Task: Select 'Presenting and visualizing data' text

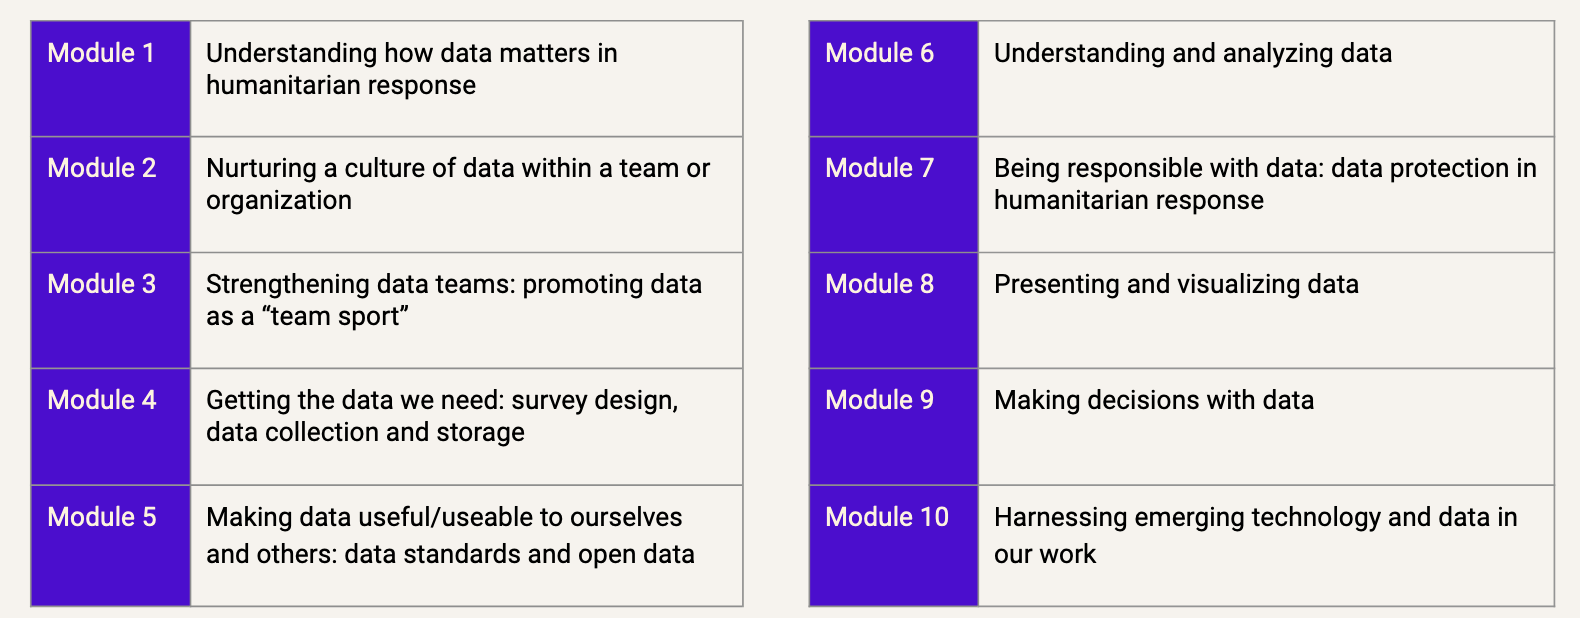Action: (x=1176, y=285)
